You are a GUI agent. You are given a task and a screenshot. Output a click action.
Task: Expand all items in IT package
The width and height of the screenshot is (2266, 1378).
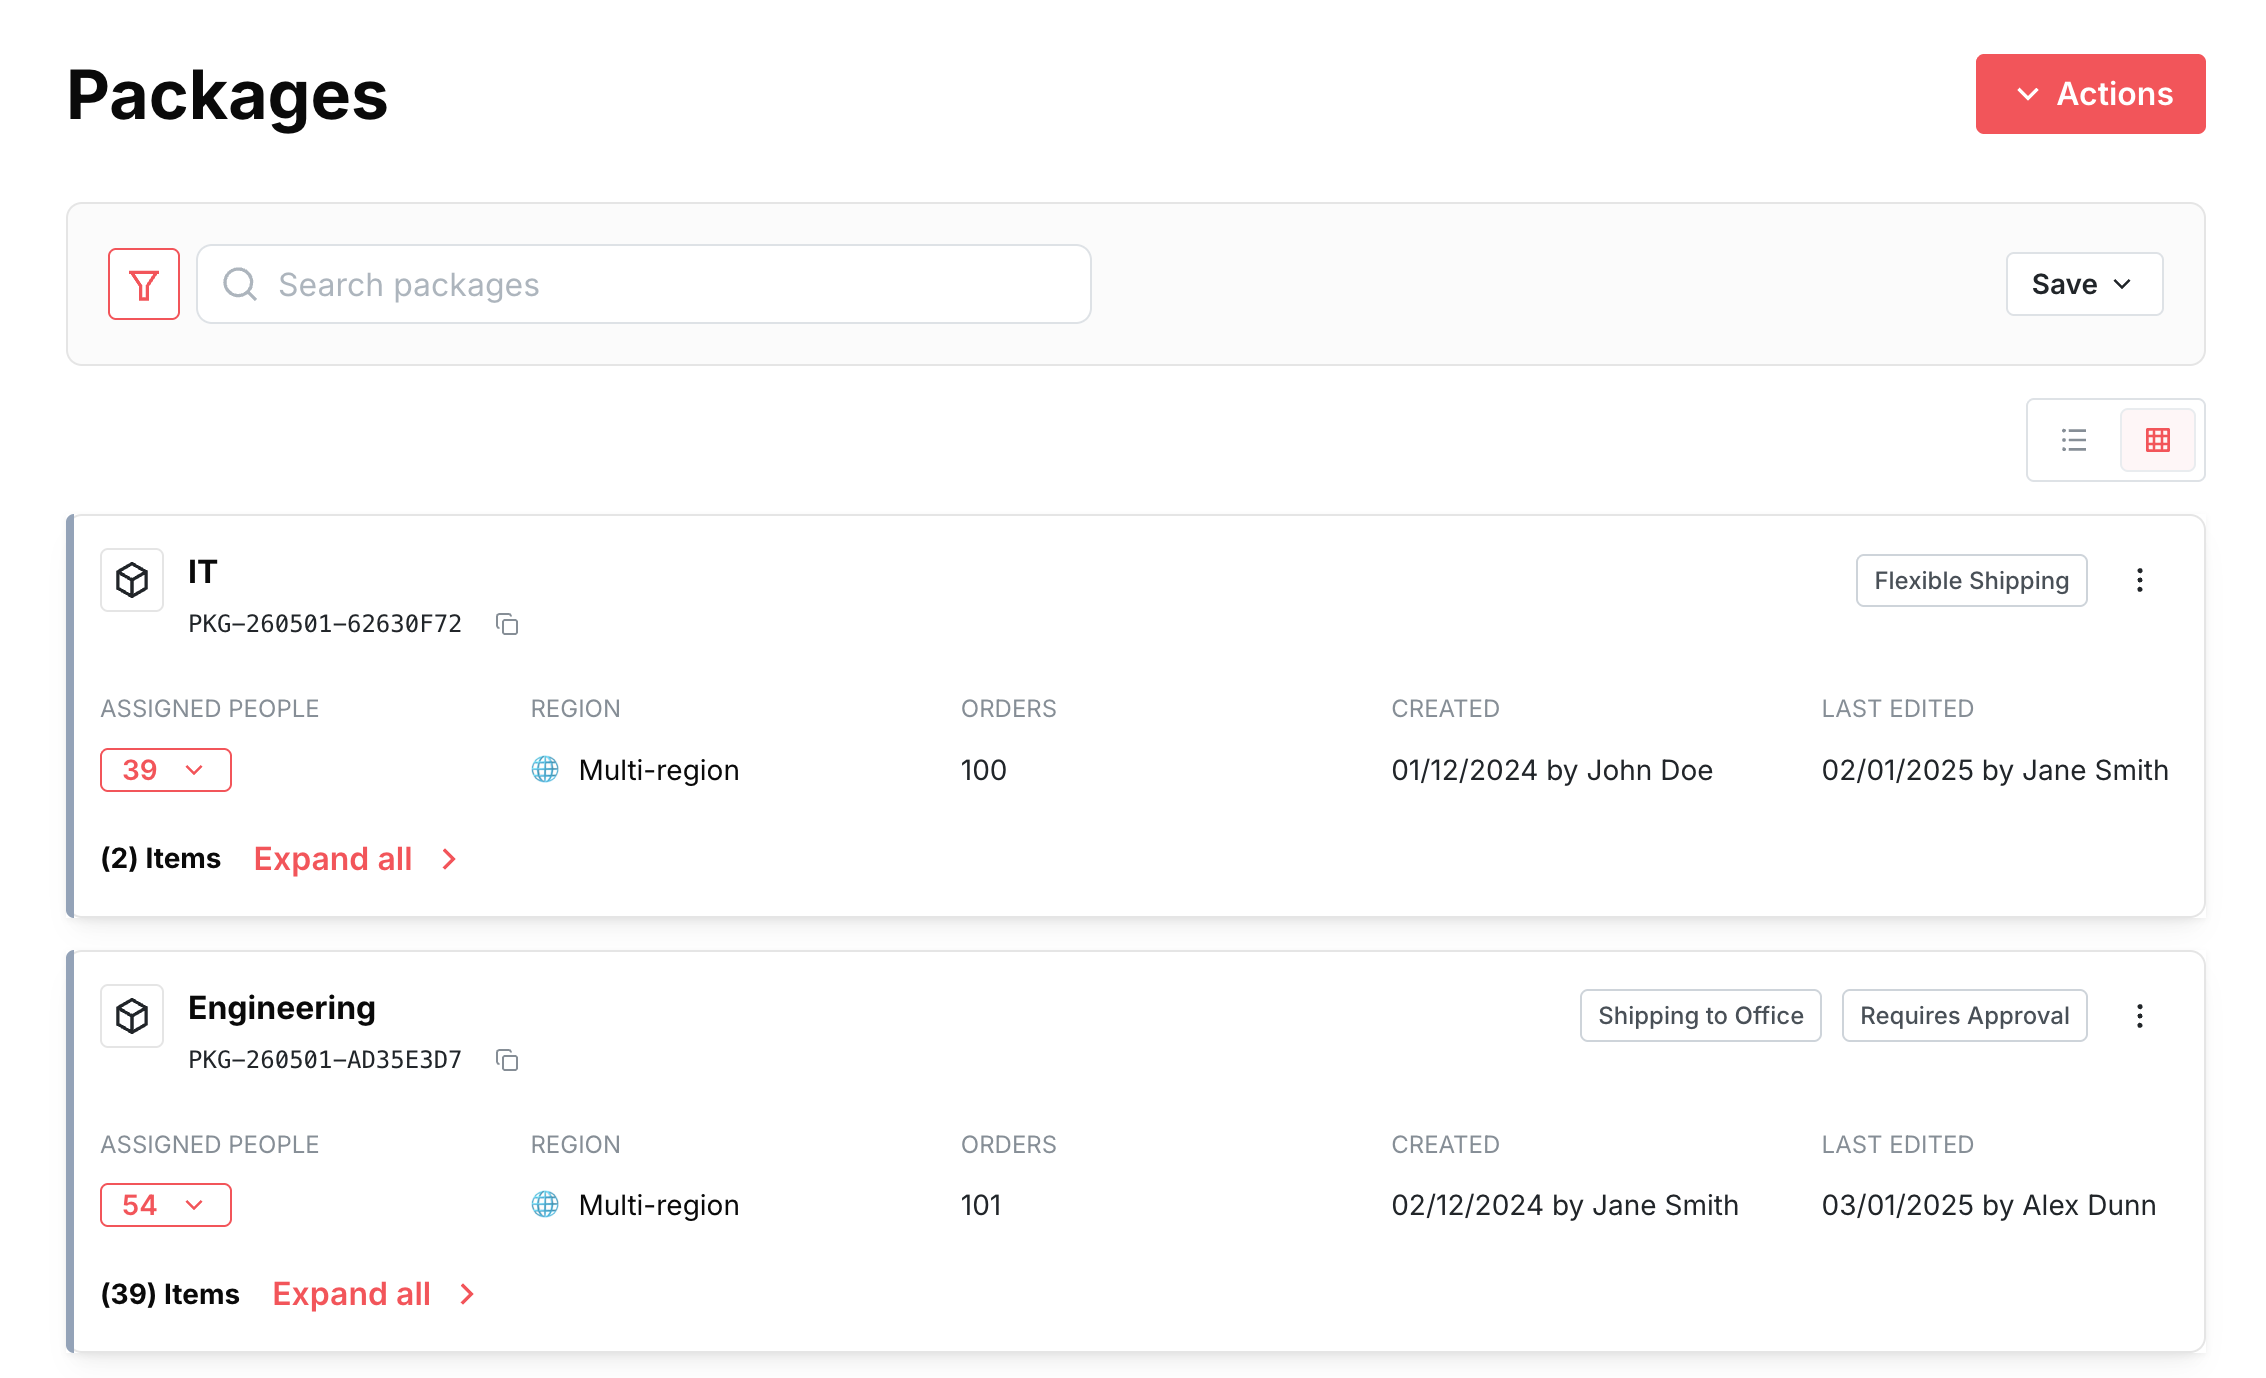(356, 859)
